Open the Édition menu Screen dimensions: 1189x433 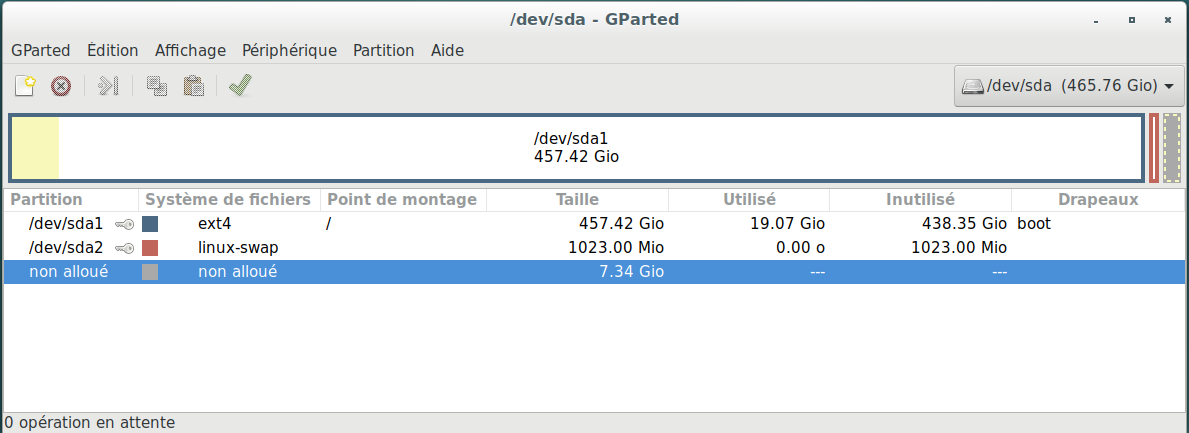click(x=113, y=50)
